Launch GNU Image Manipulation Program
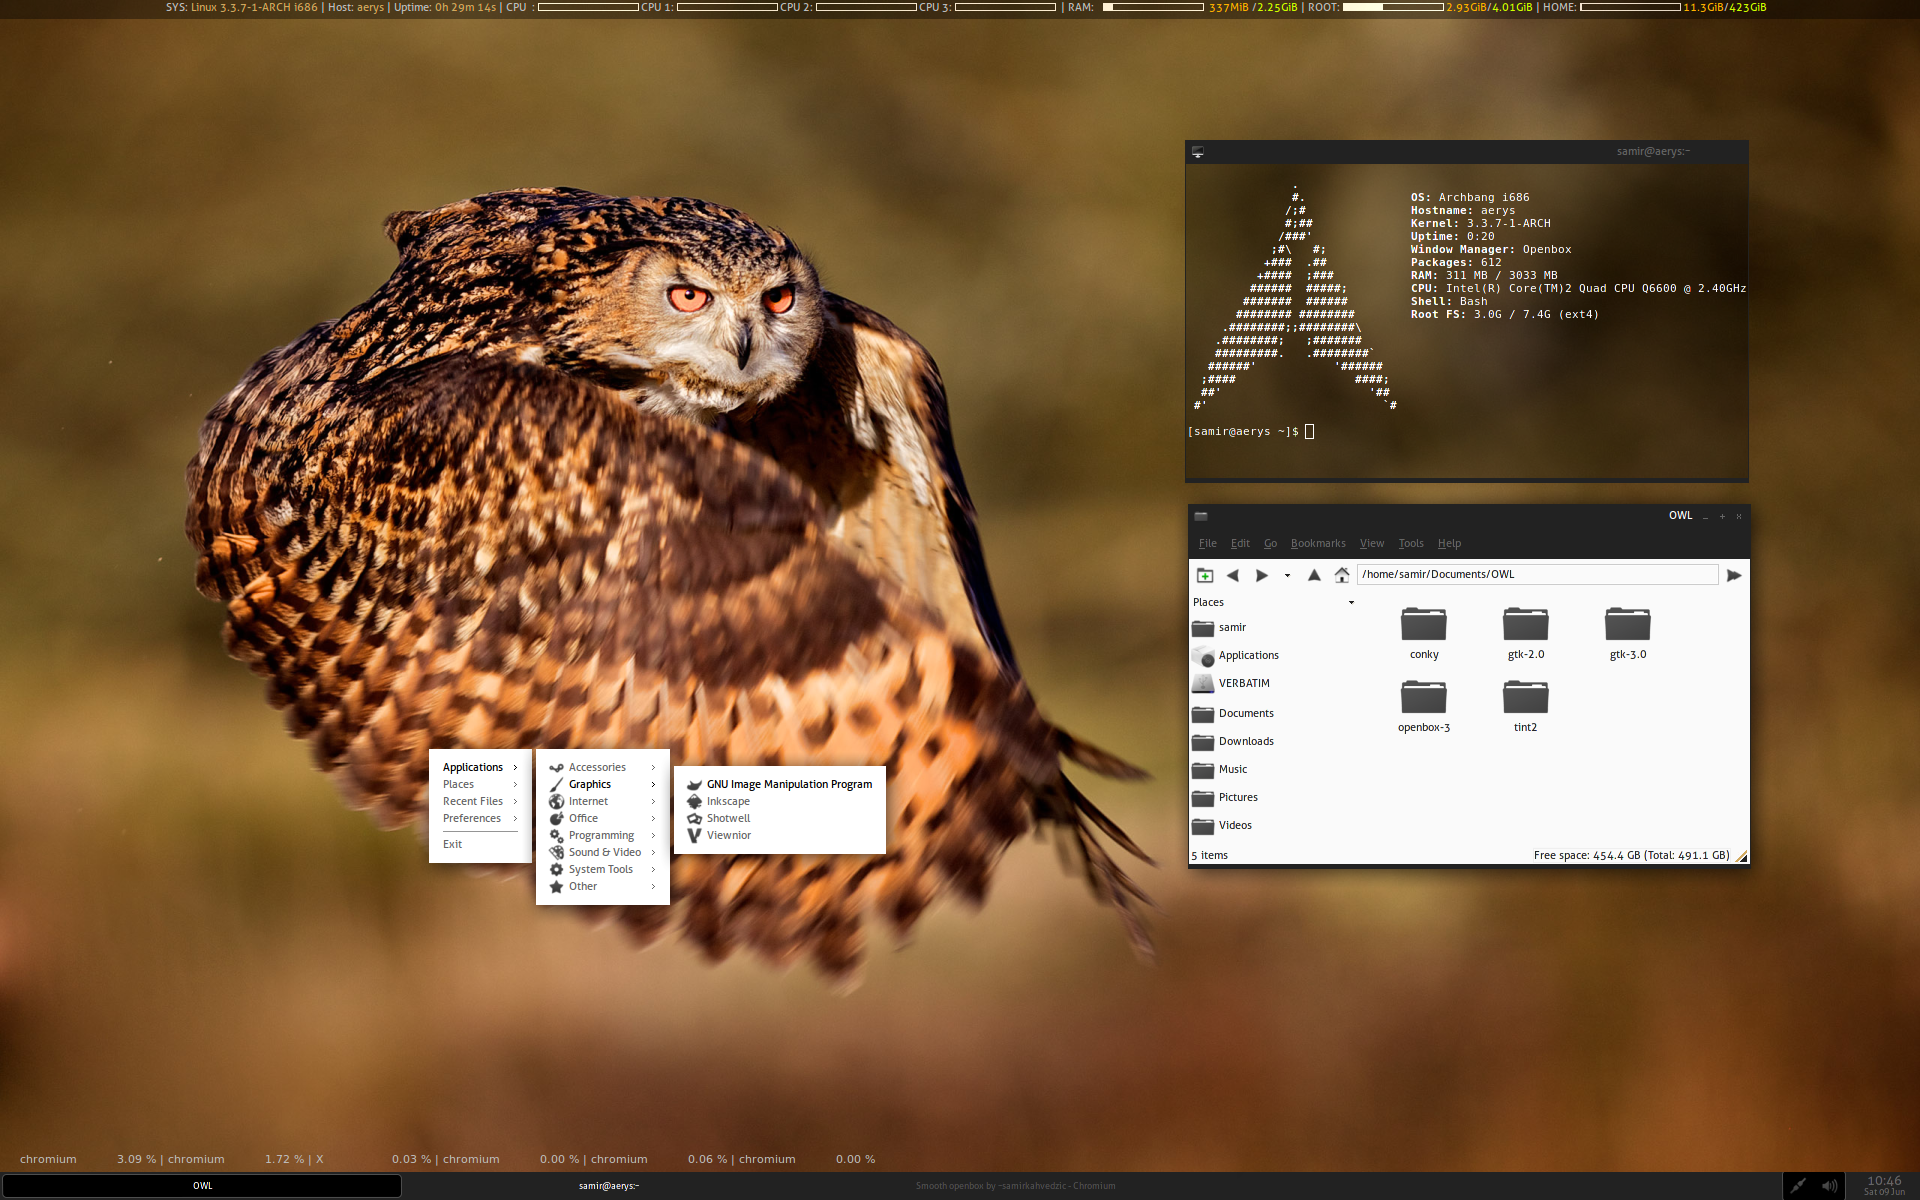The height and width of the screenshot is (1200, 1920). (x=780, y=784)
